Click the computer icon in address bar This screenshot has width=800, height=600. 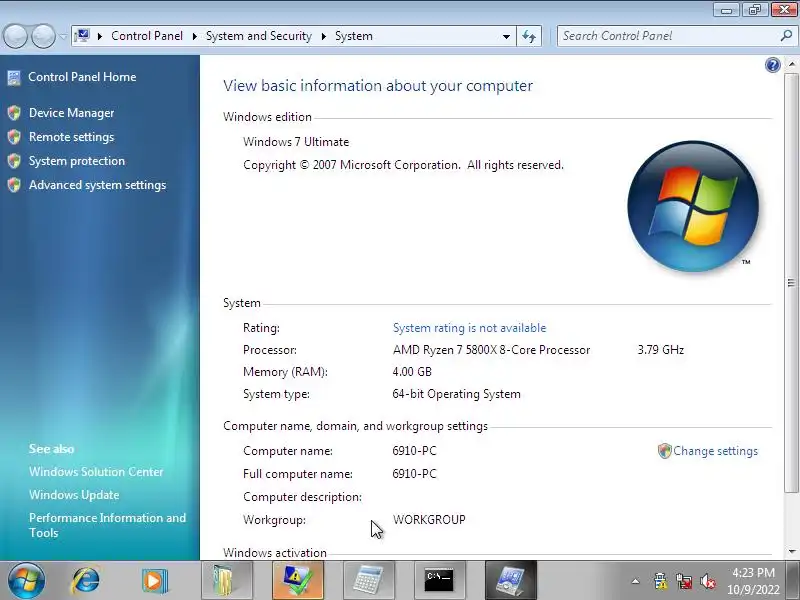(82, 36)
